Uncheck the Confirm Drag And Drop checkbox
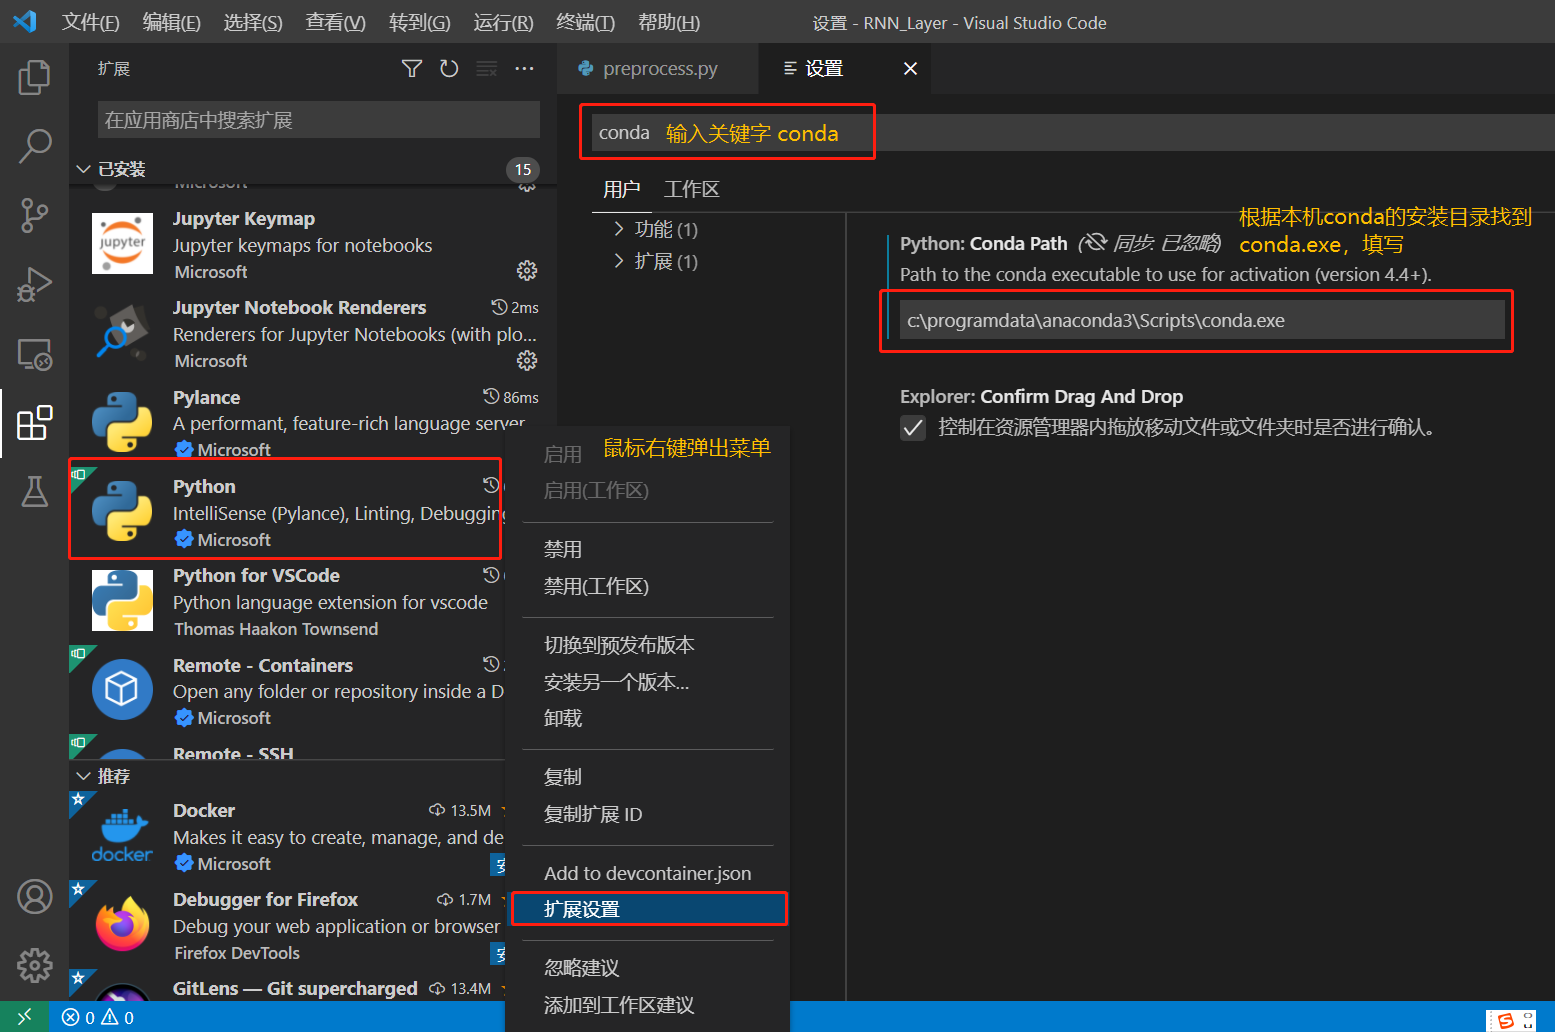1555x1032 pixels. tap(912, 428)
